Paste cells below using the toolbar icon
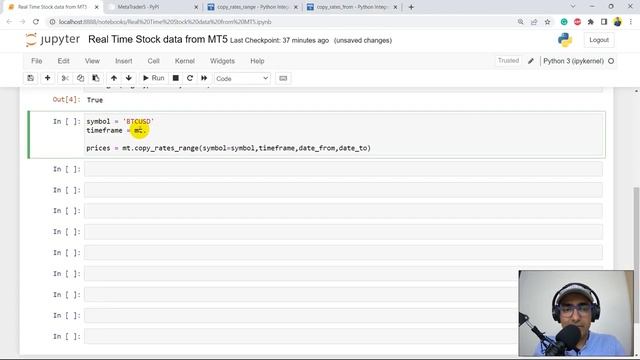The height and width of the screenshot is (360, 640). (96, 78)
